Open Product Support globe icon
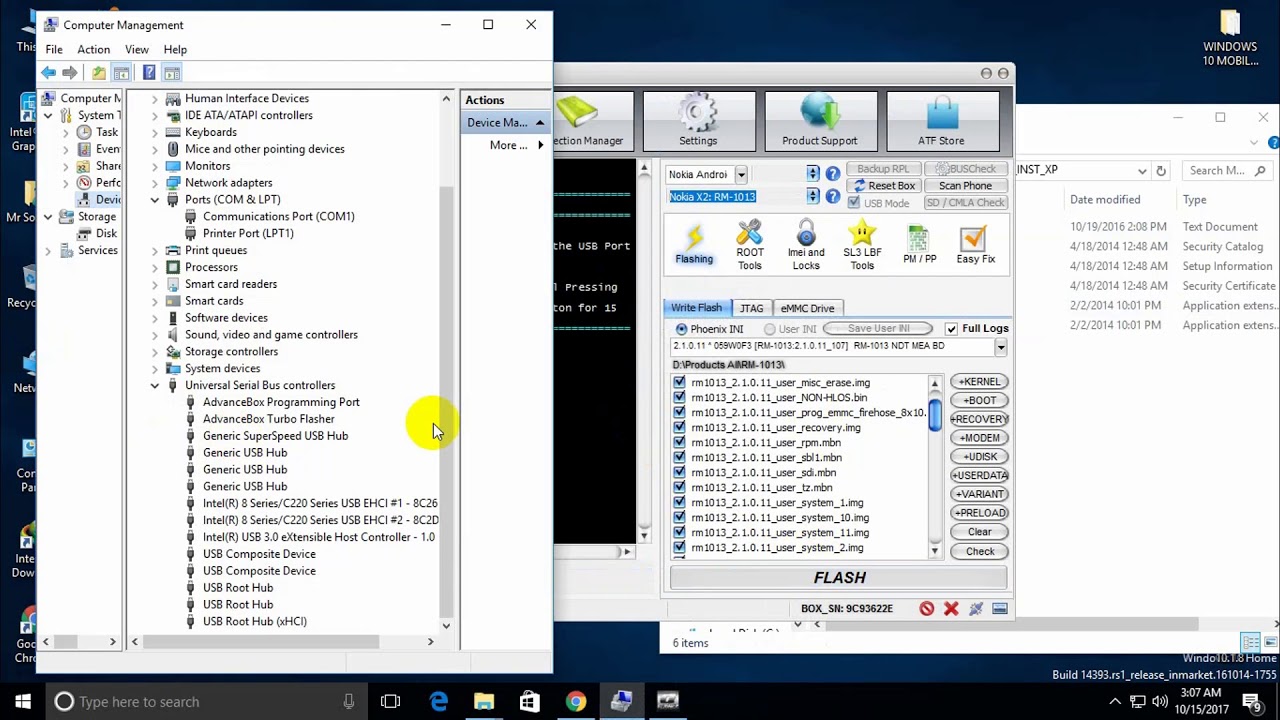Image resolution: width=1280 pixels, height=720 pixels. 819,120
